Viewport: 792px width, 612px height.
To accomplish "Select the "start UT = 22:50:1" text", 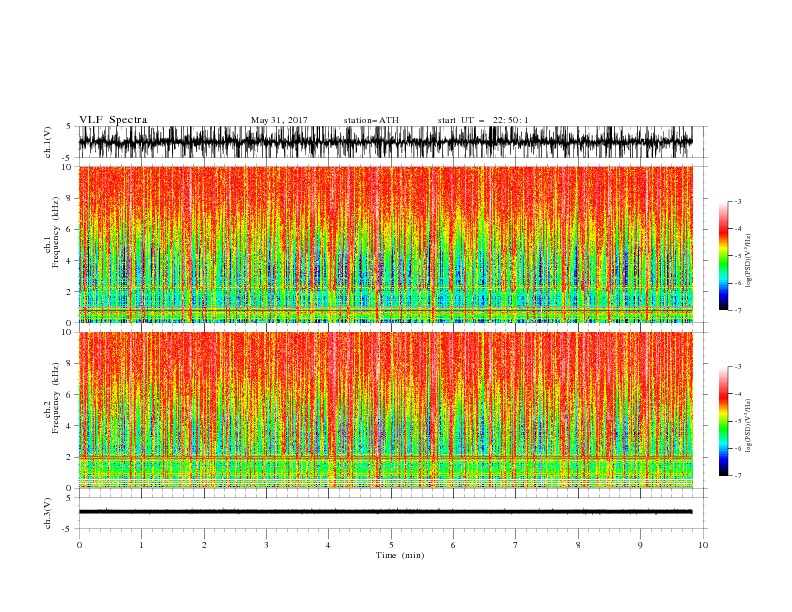I will coord(483,120).
